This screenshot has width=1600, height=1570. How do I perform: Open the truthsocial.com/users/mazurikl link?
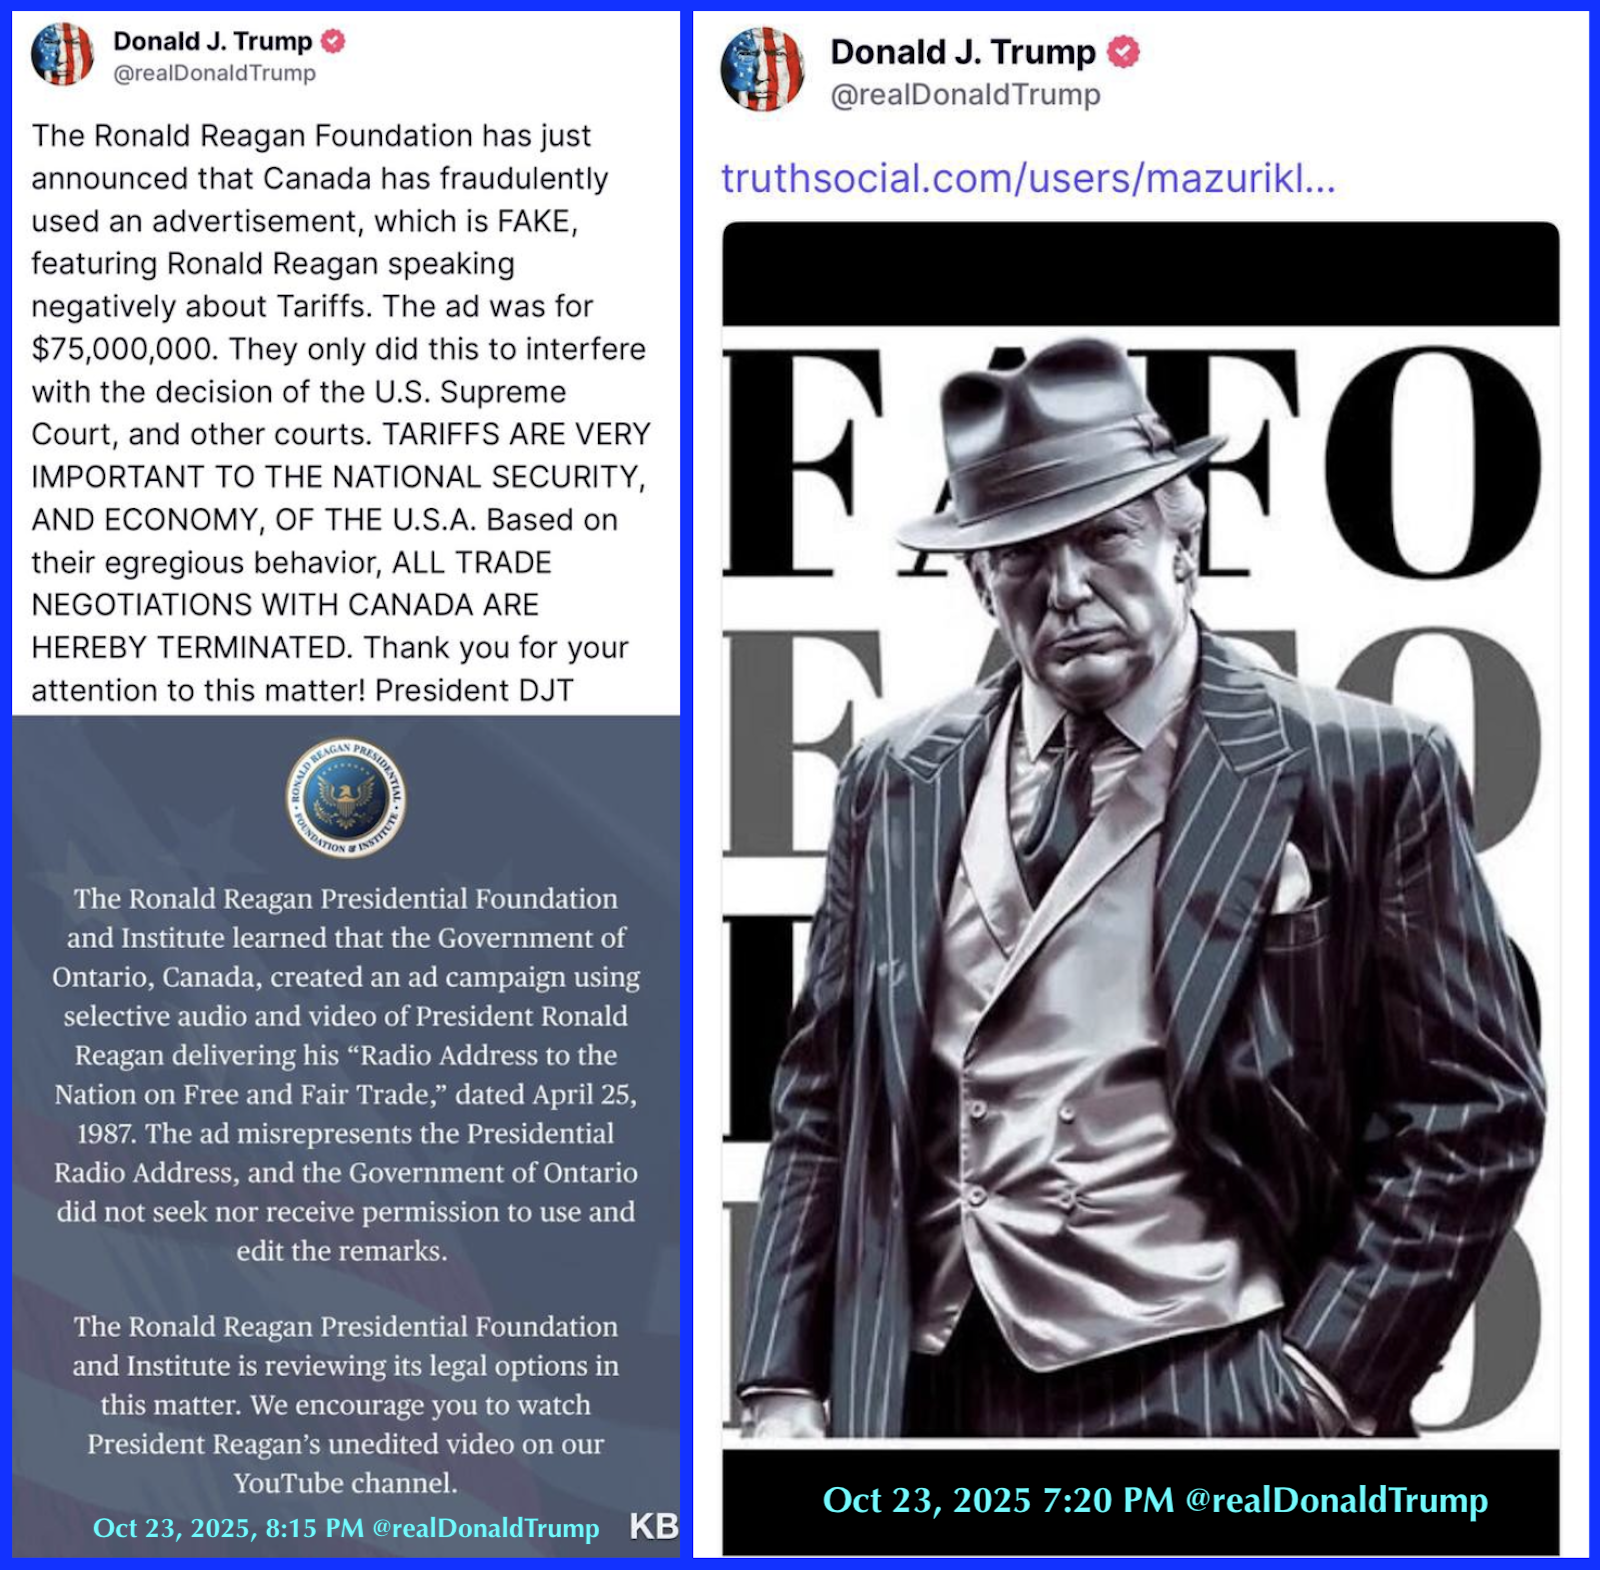[x=1028, y=178]
